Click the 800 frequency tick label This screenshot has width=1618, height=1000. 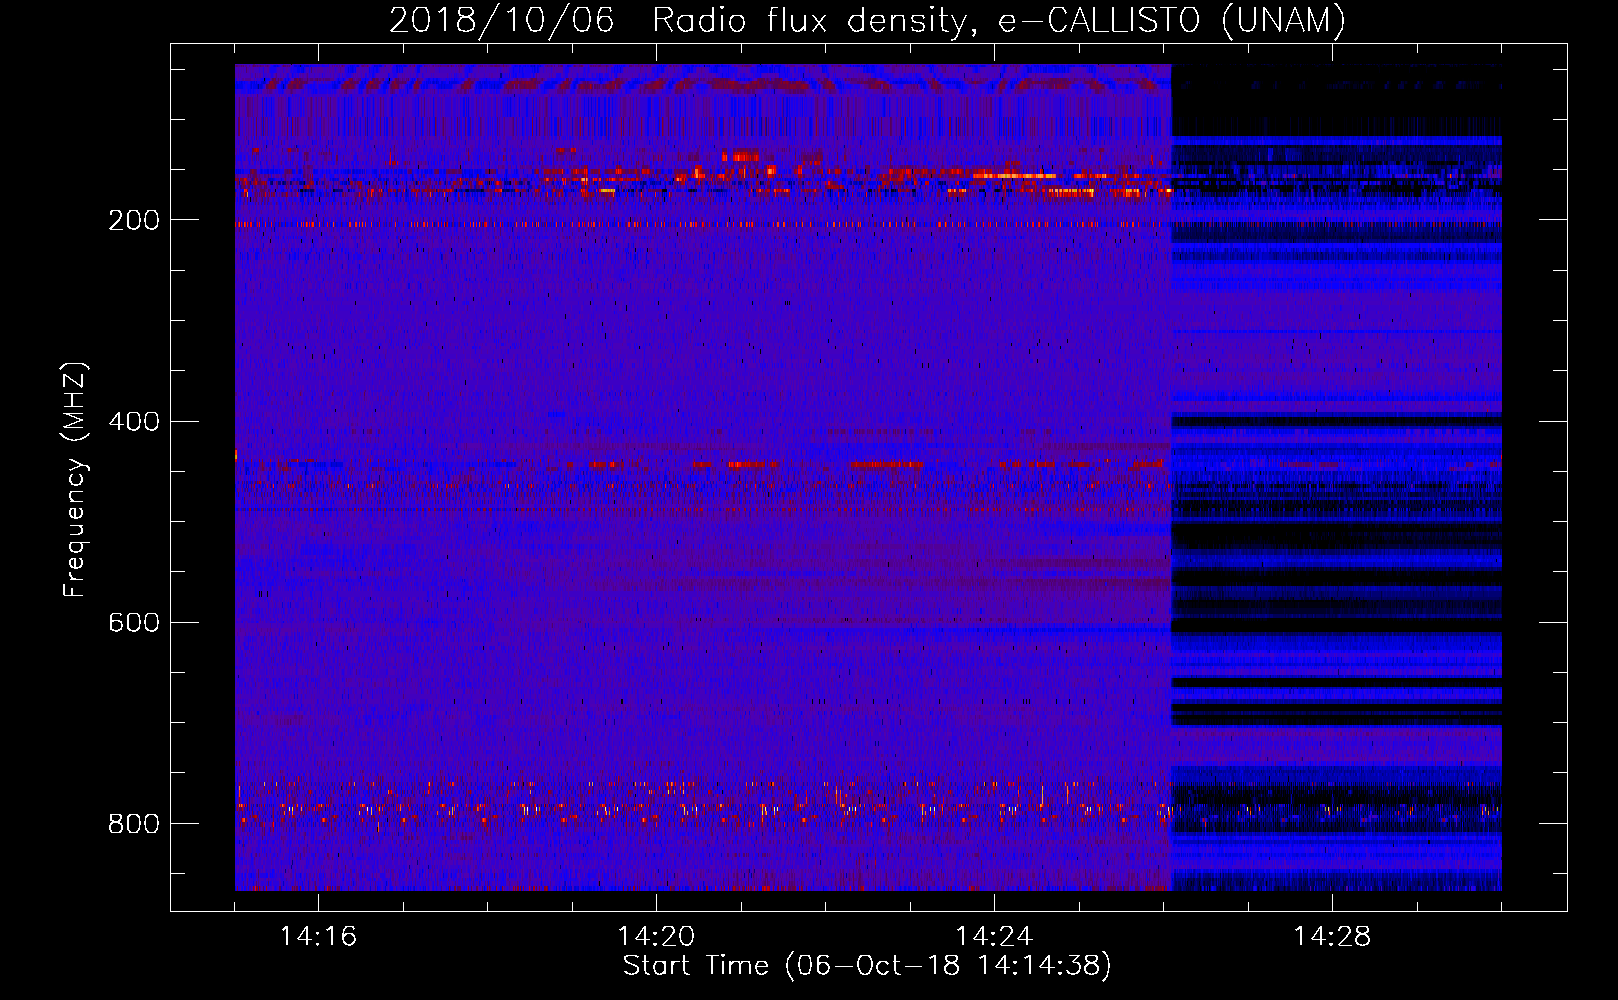click(134, 823)
